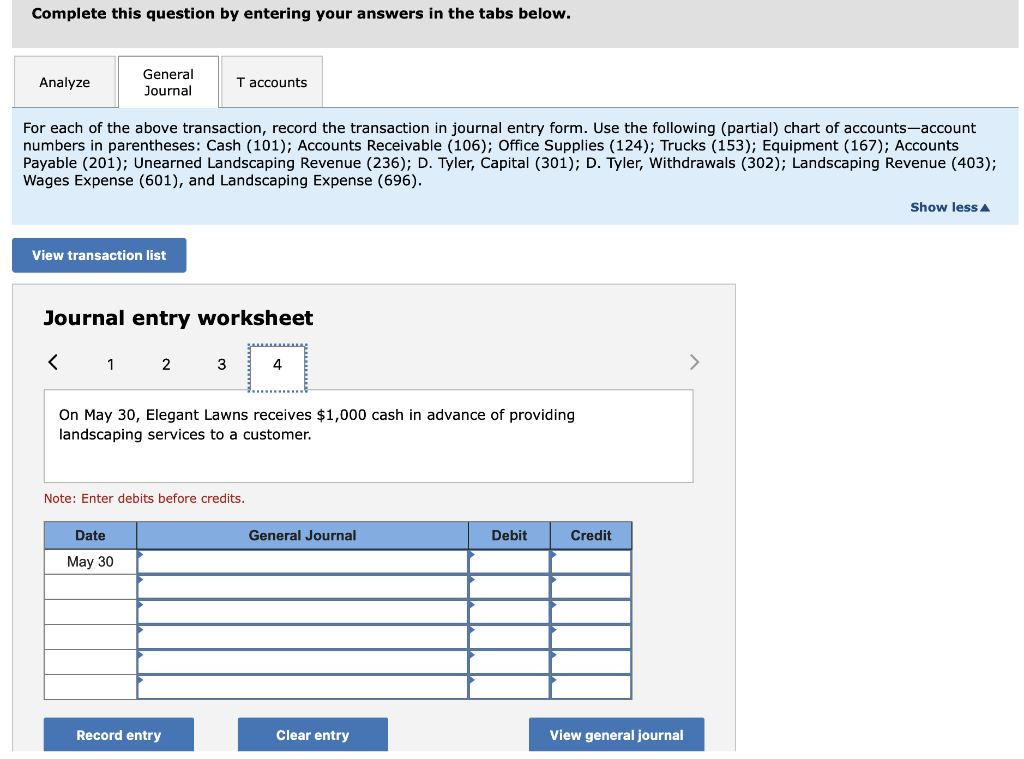The height and width of the screenshot is (759, 1024).
Task: Click the Record entry button
Action: 118,734
